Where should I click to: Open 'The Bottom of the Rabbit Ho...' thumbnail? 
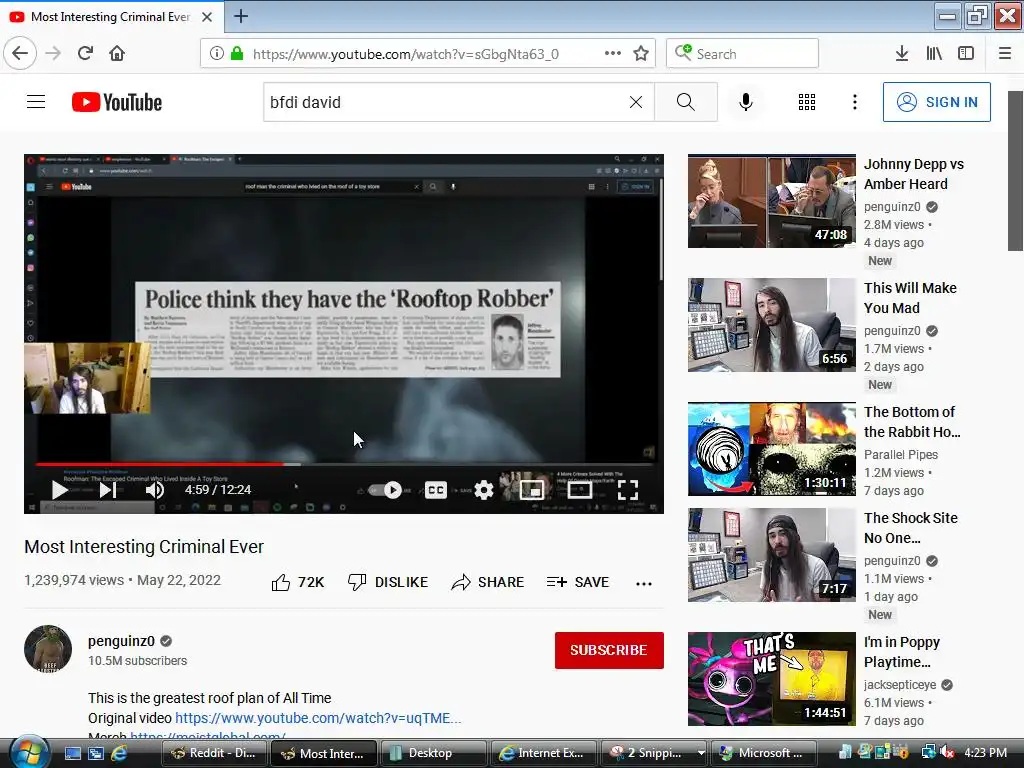coord(771,449)
